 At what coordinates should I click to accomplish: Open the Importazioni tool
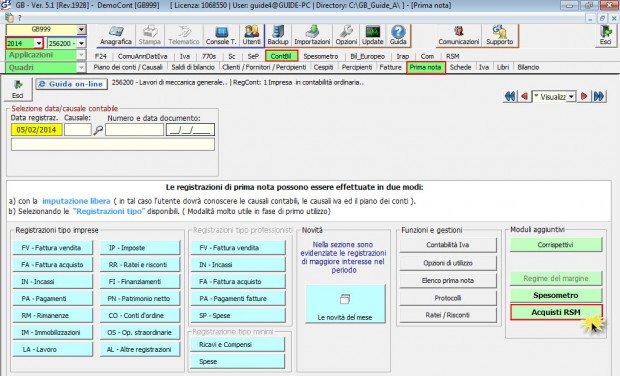tap(312, 35)
